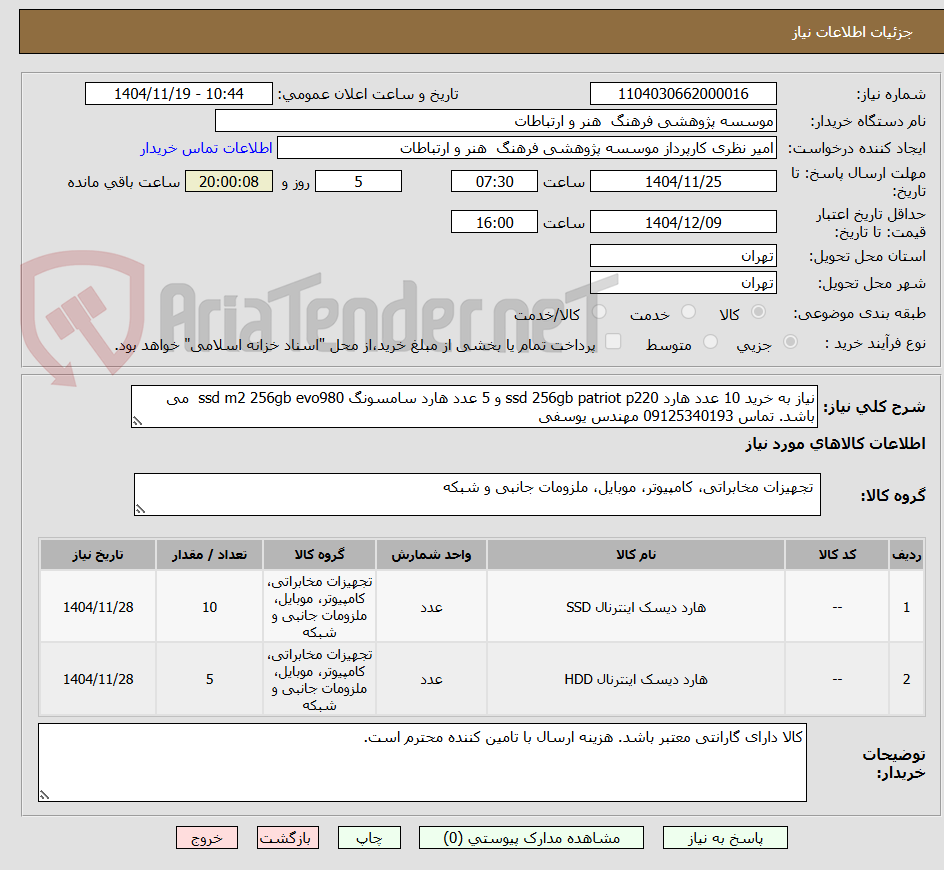Click row number 1 cell
The image size is (944, 870).
906,607
